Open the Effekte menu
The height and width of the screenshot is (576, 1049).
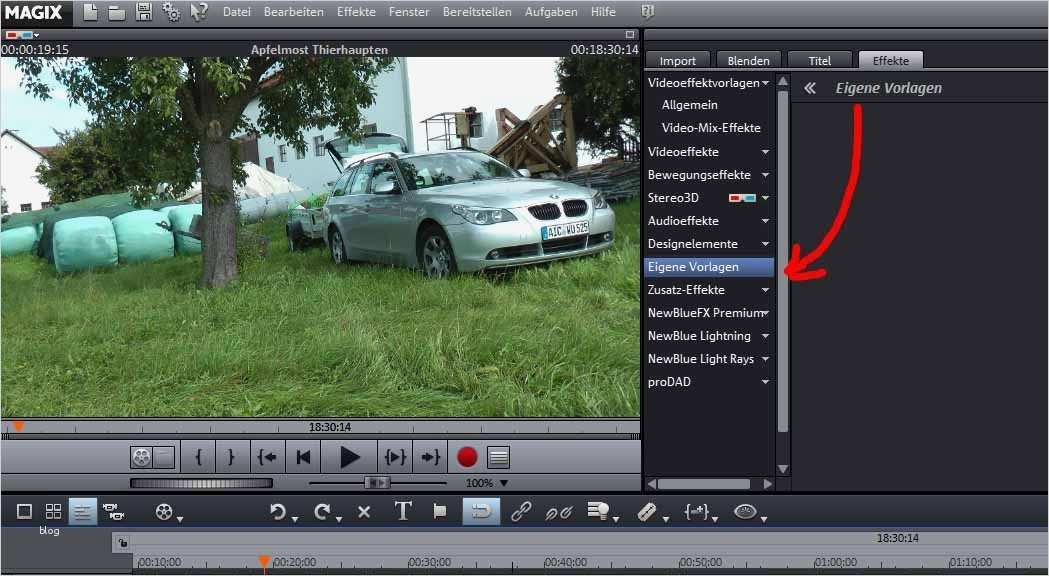point(356,12)
